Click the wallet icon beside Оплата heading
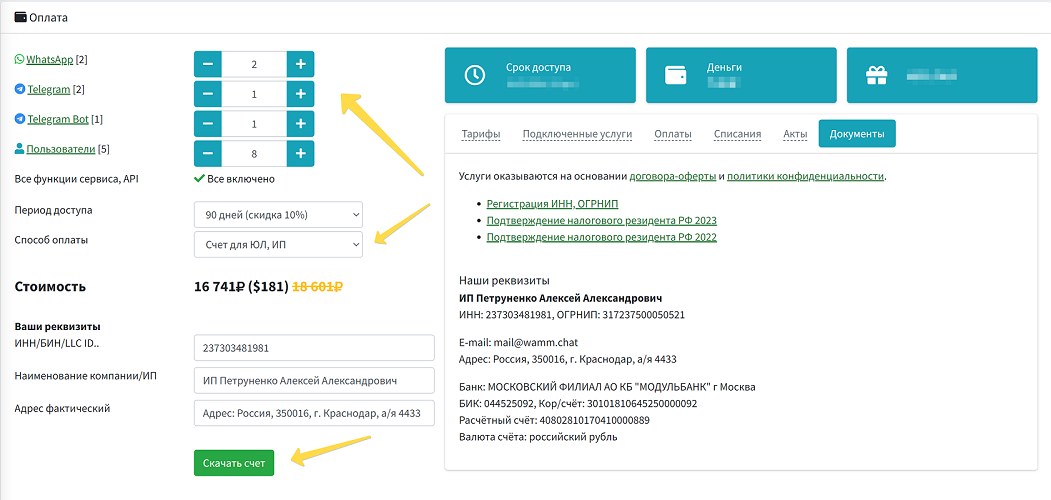The image size is (1051, 500). tap(20, 17)
